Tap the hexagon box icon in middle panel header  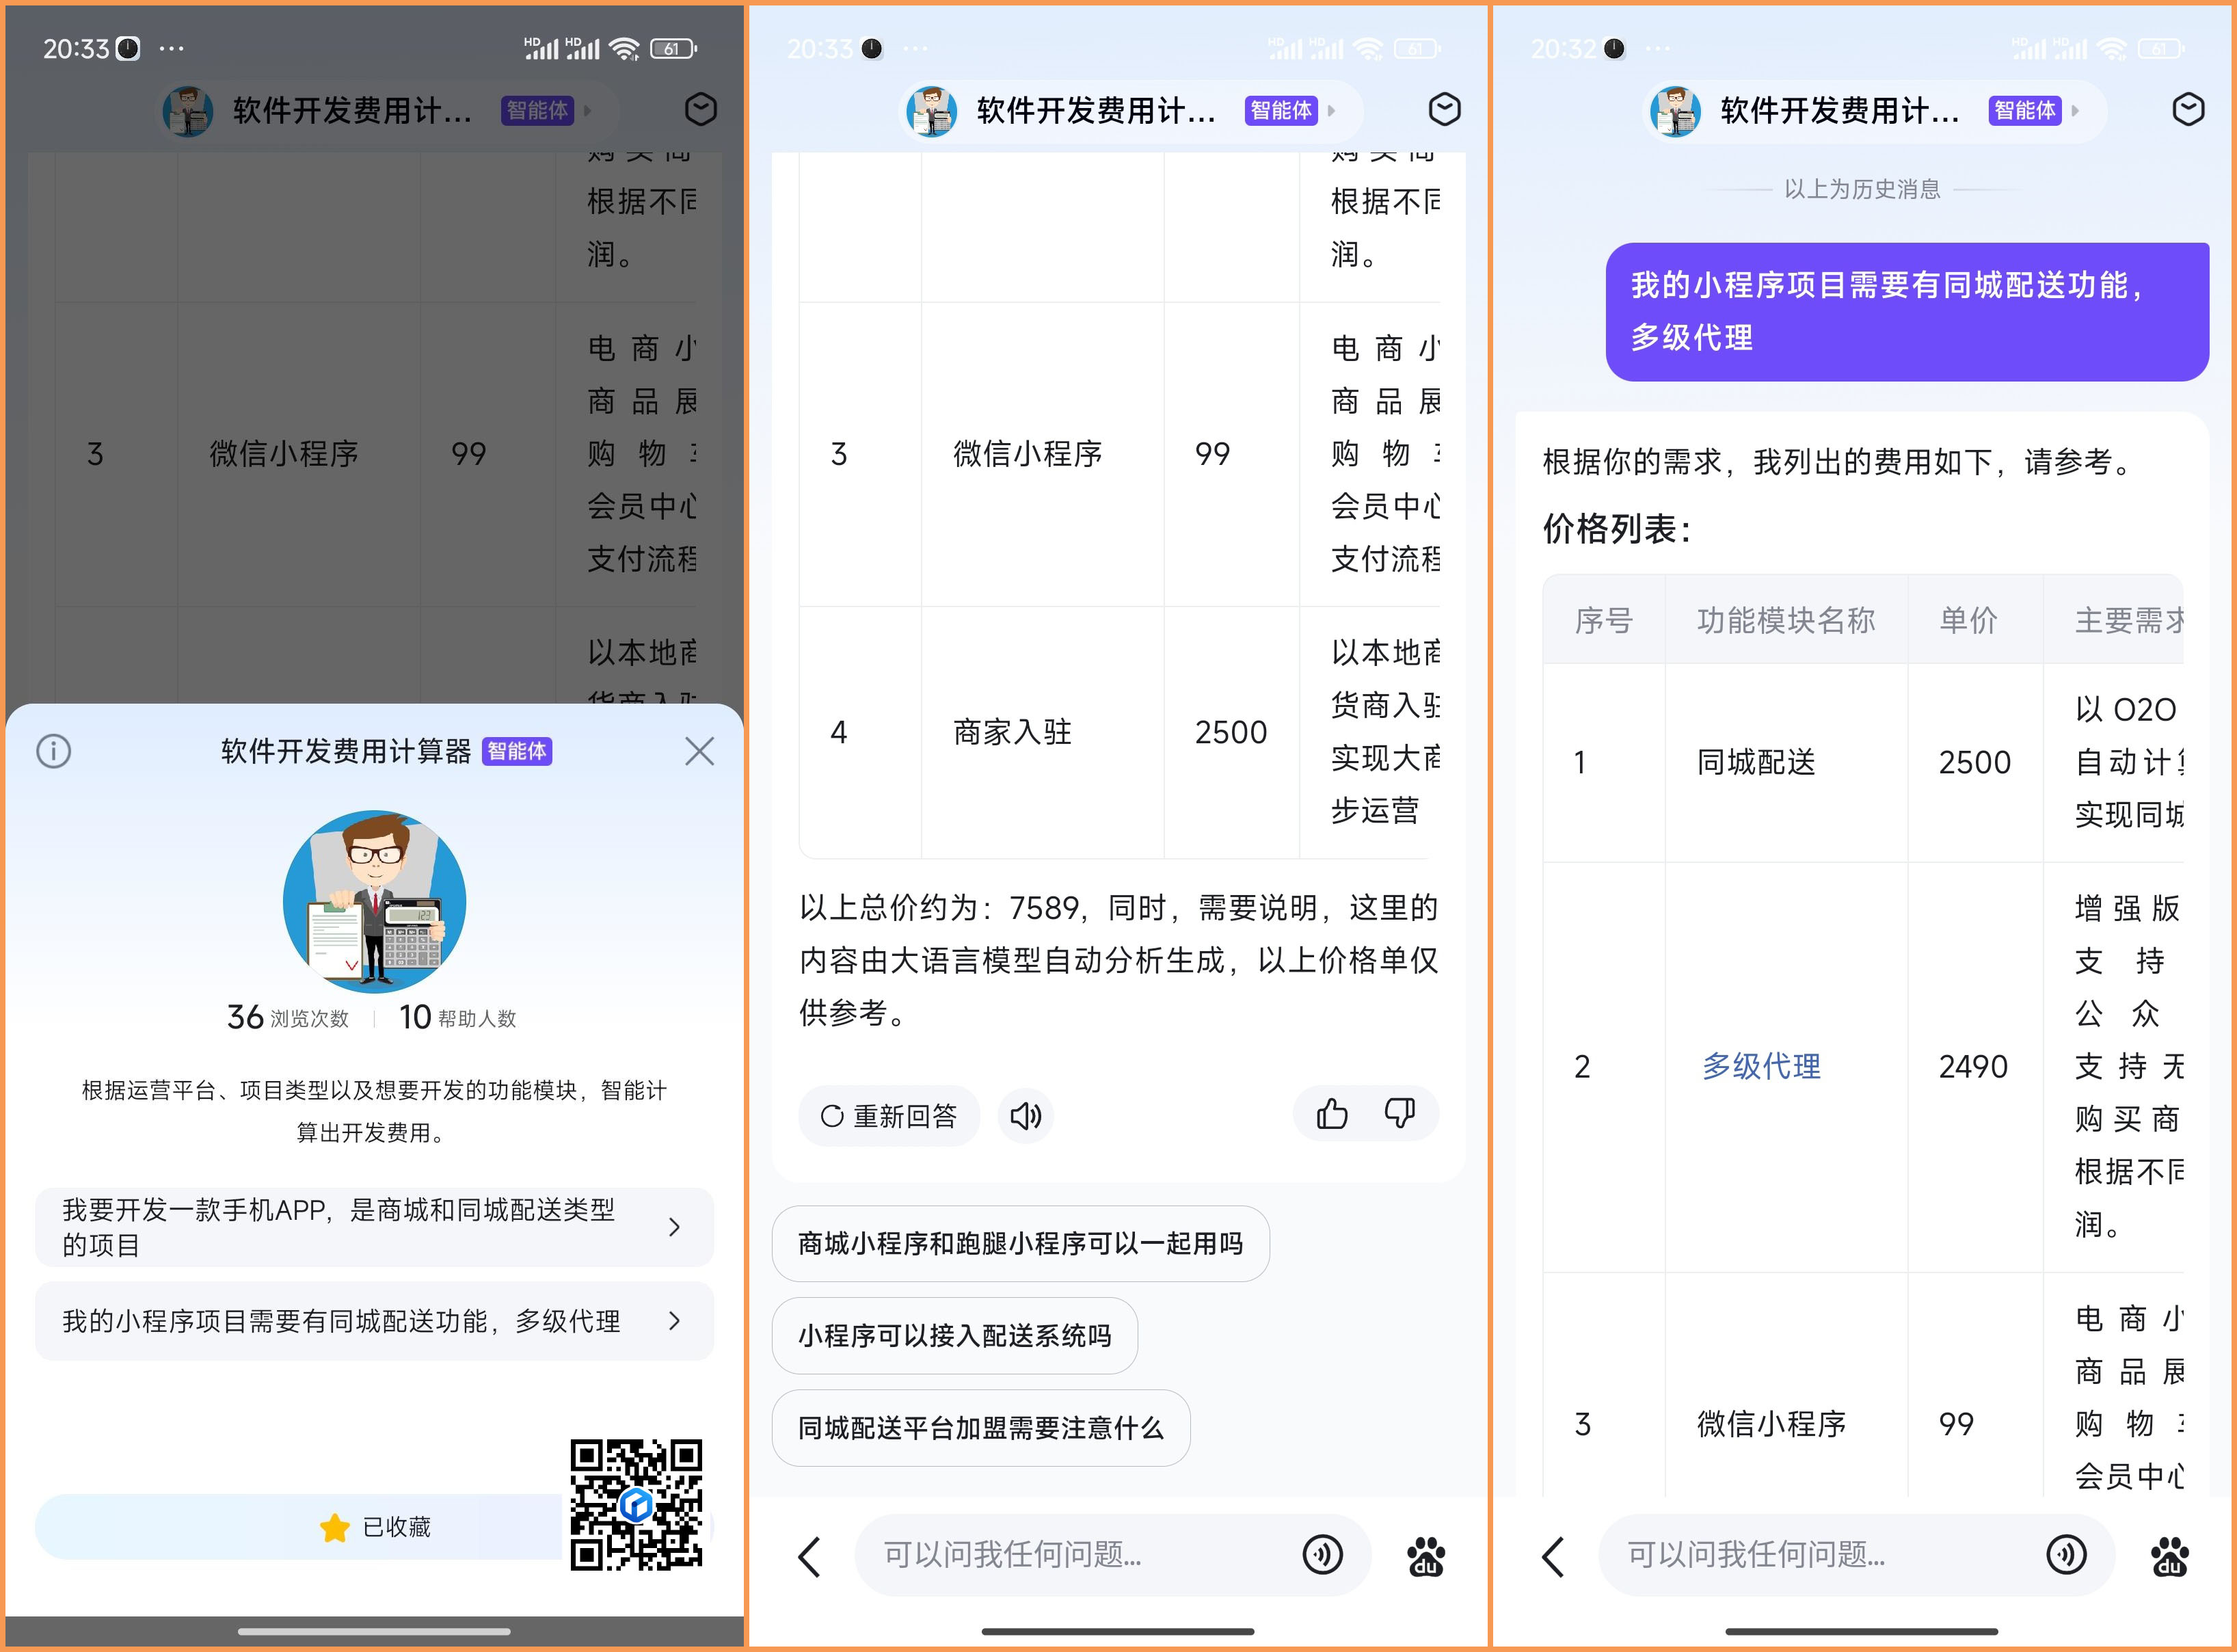coord(1444,109)
